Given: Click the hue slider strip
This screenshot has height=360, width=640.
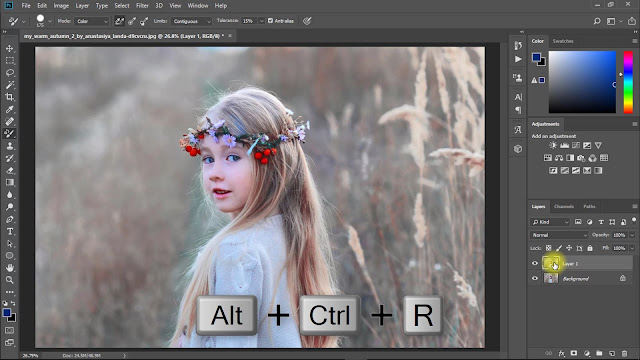Looking at the screenshot, I should pyautogui.click(x=628, y=82).
